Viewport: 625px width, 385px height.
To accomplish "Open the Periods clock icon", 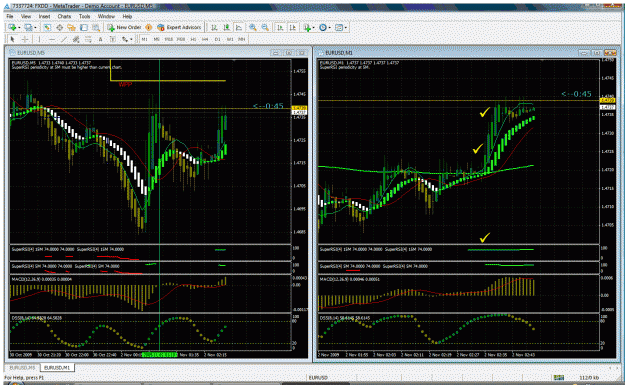I will click(322, 27).
